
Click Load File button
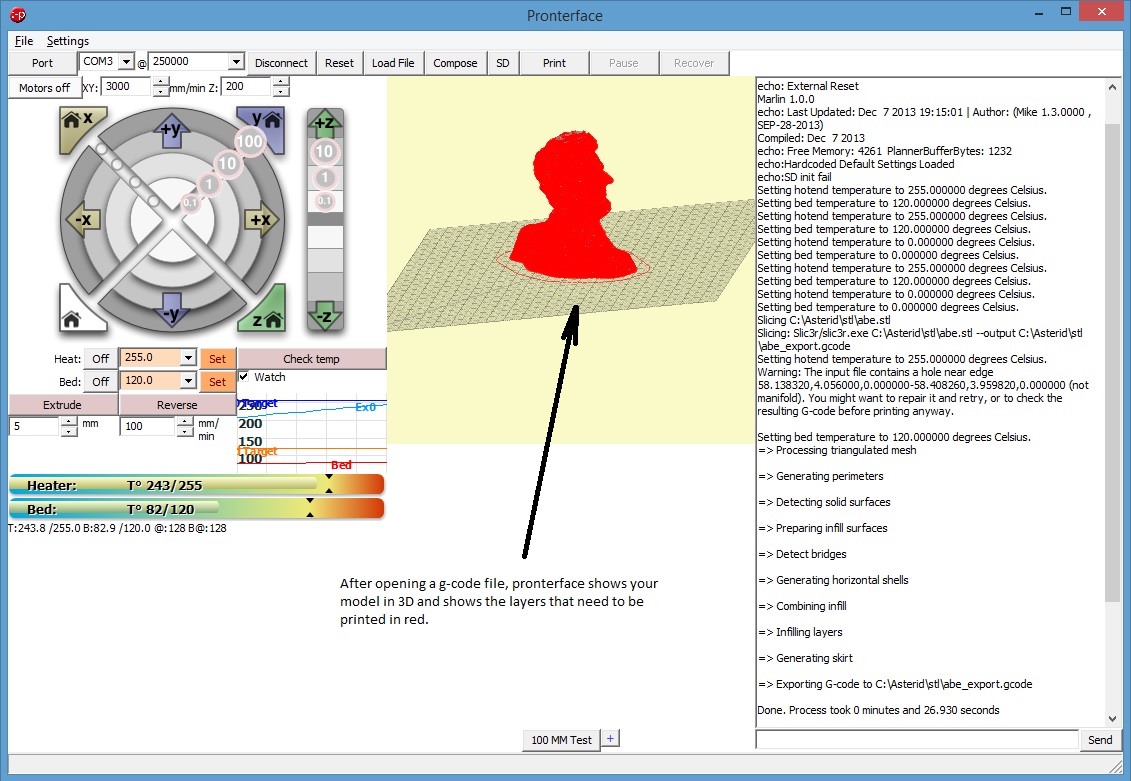pyautogui.click(x=393, y=63)
